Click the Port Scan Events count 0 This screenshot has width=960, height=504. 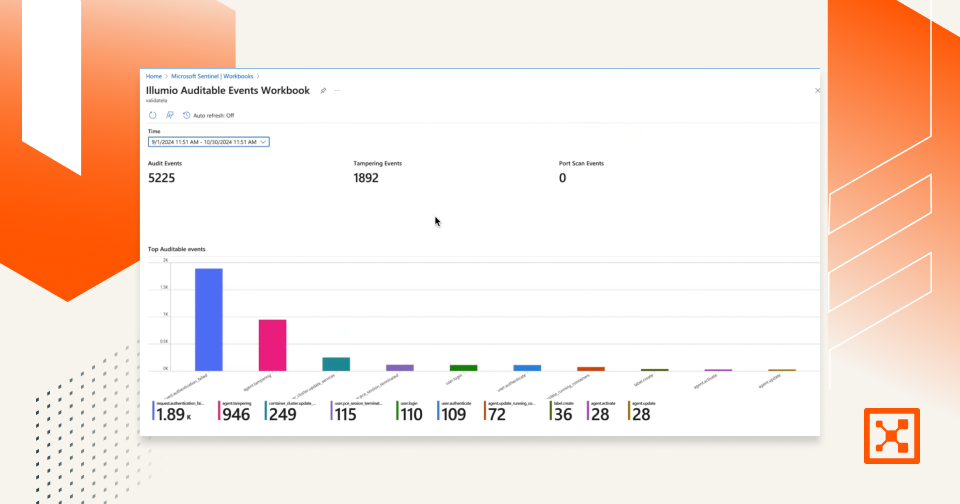[562, 178]
